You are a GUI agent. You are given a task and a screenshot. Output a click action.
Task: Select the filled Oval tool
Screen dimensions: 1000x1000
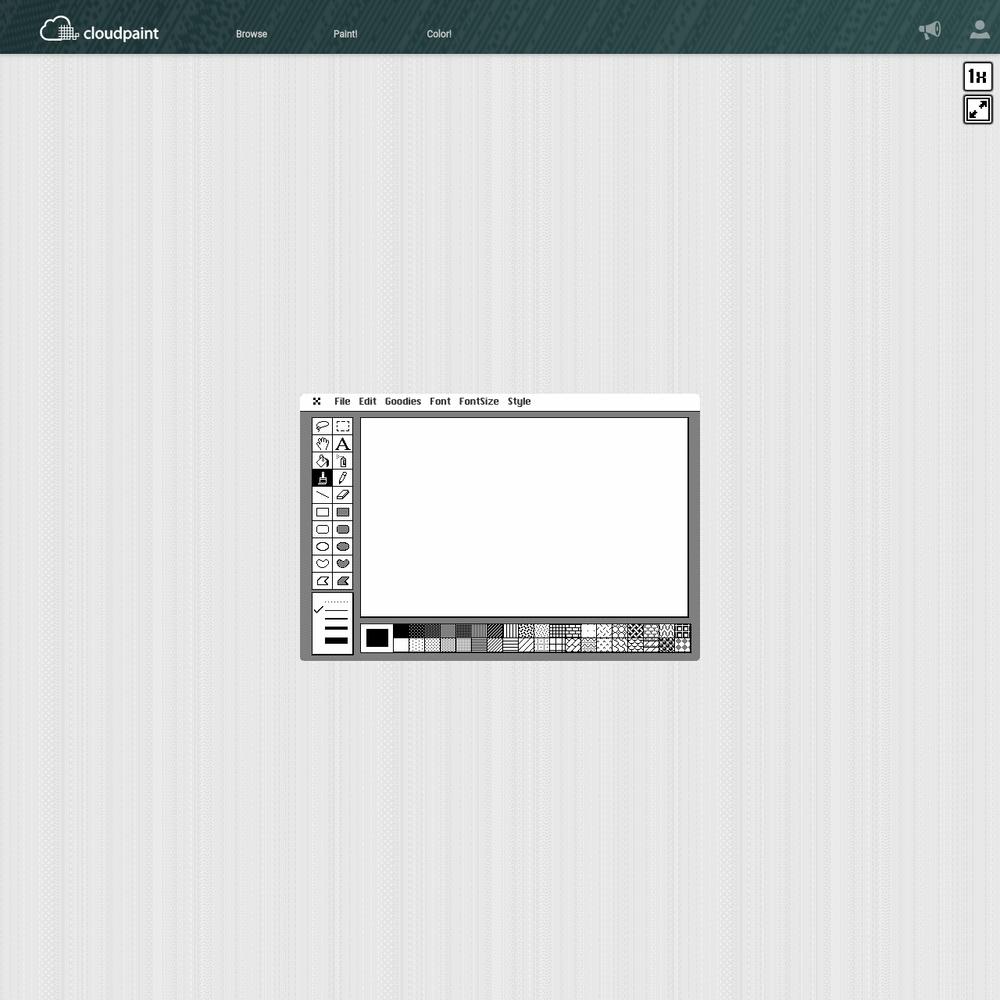(x=342, y=547)
